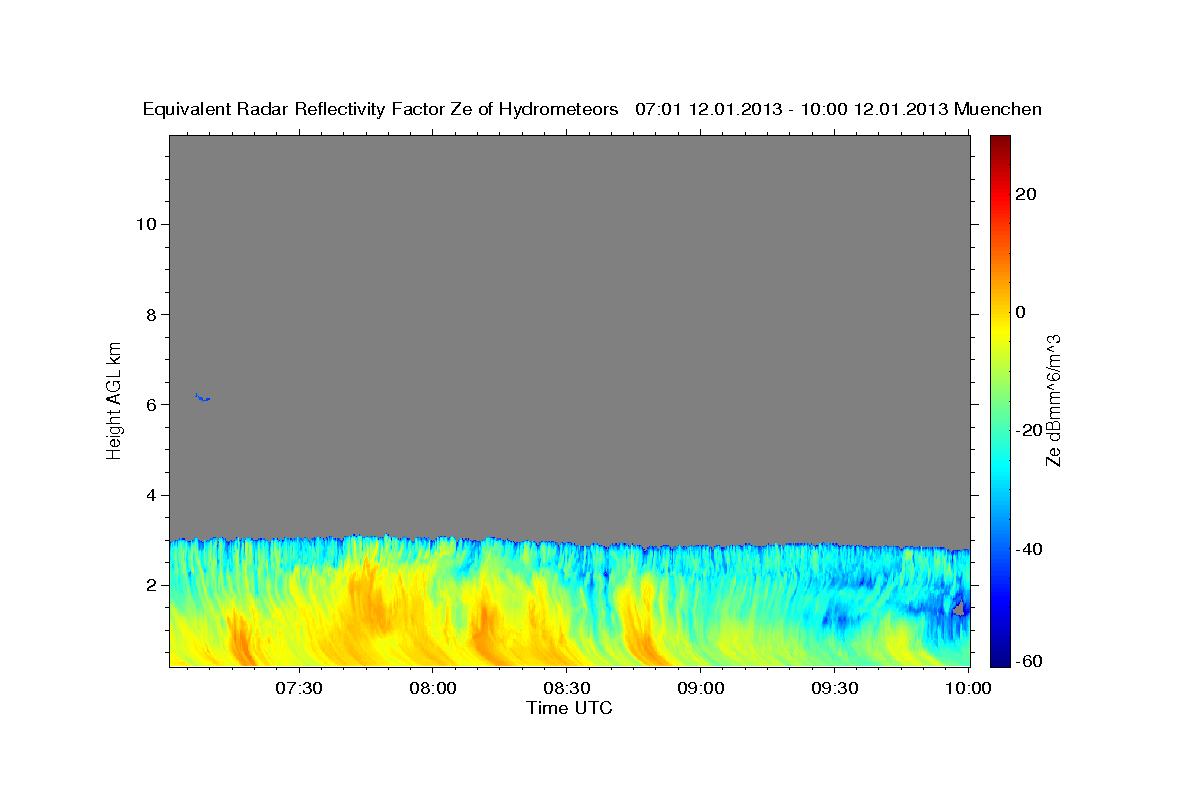
Task: Click the colorbar tick label -60
Action: point(1031,662)
